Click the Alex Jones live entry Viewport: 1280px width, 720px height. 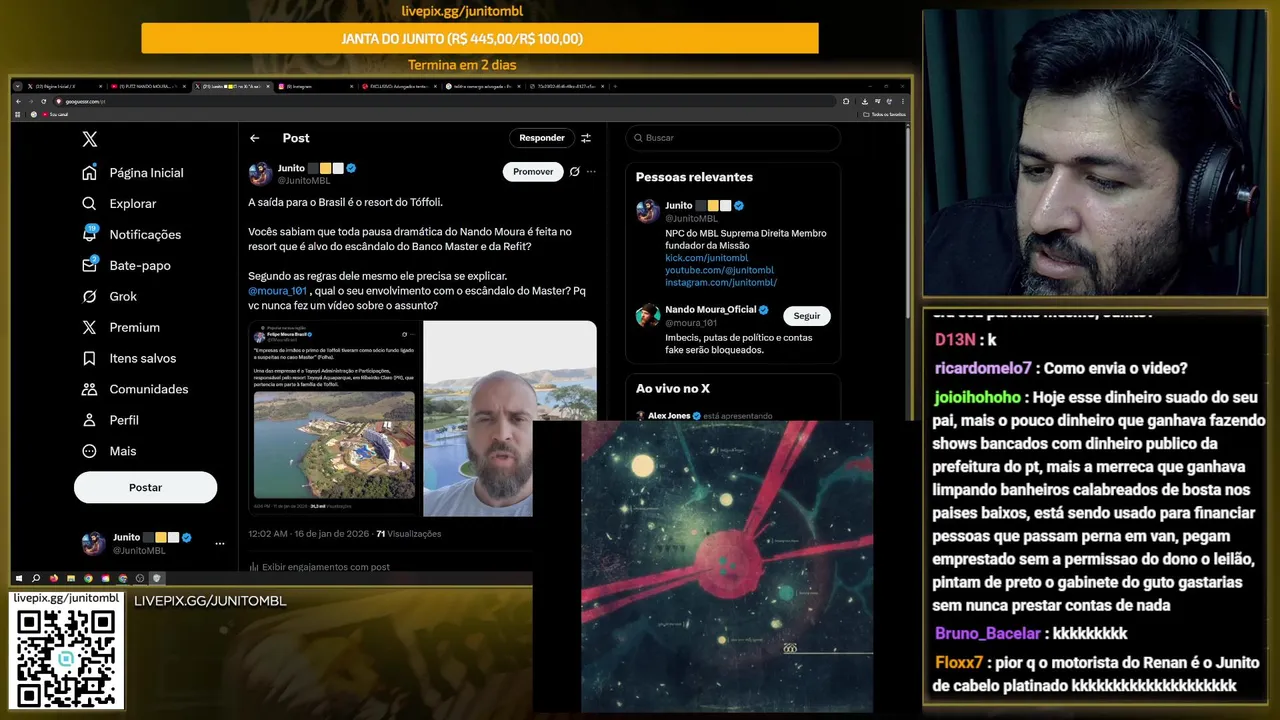click(x=733, y=415)
